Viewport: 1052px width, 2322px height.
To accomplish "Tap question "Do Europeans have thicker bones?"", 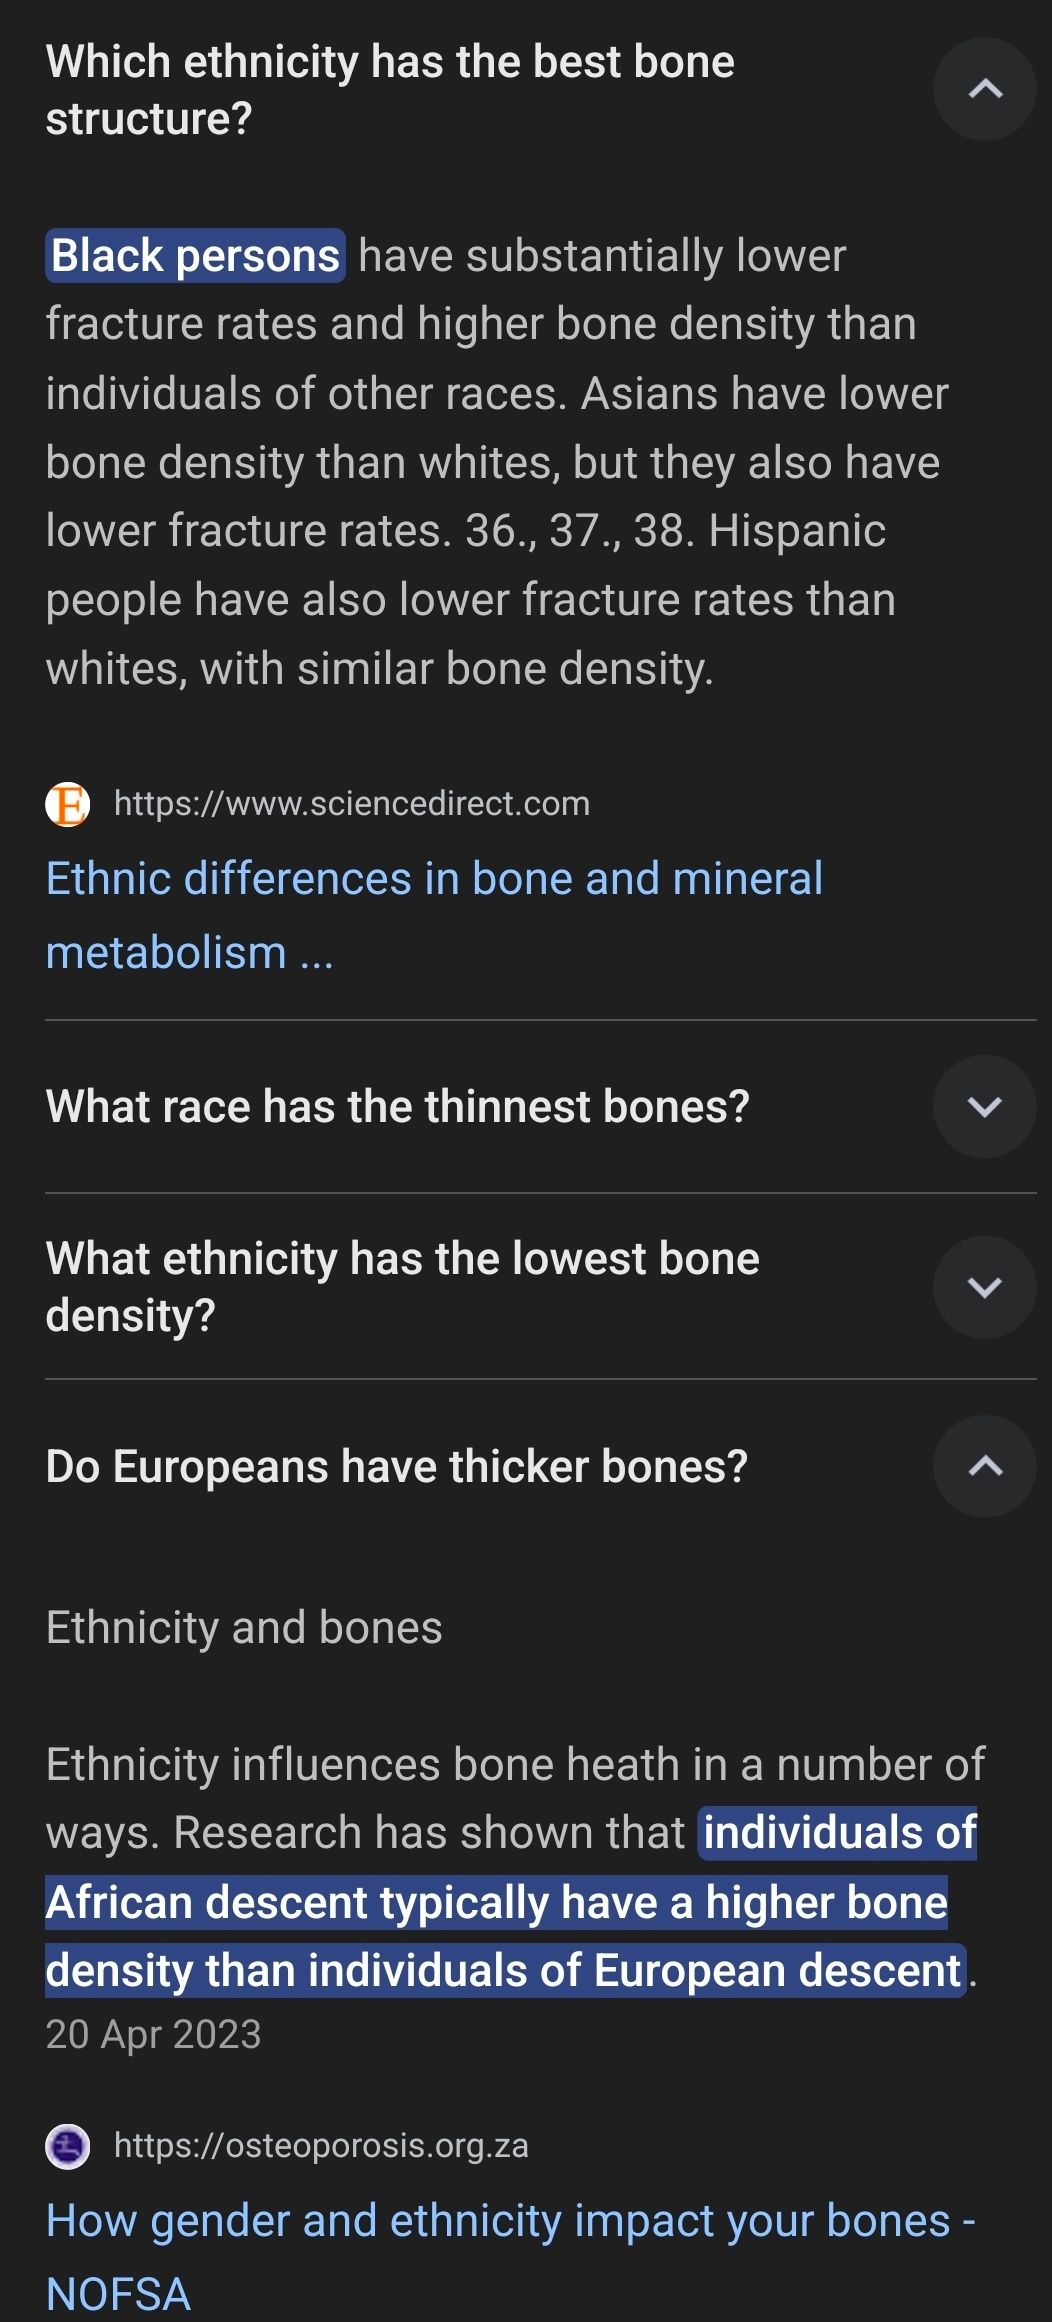I will point(396,1467).
